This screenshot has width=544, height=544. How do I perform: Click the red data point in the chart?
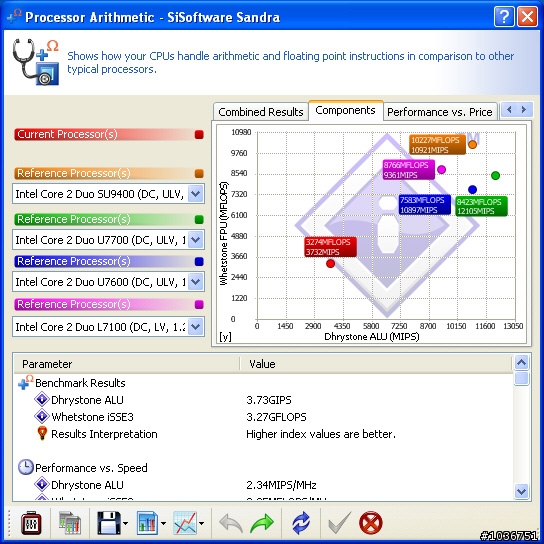pos(330,264)
